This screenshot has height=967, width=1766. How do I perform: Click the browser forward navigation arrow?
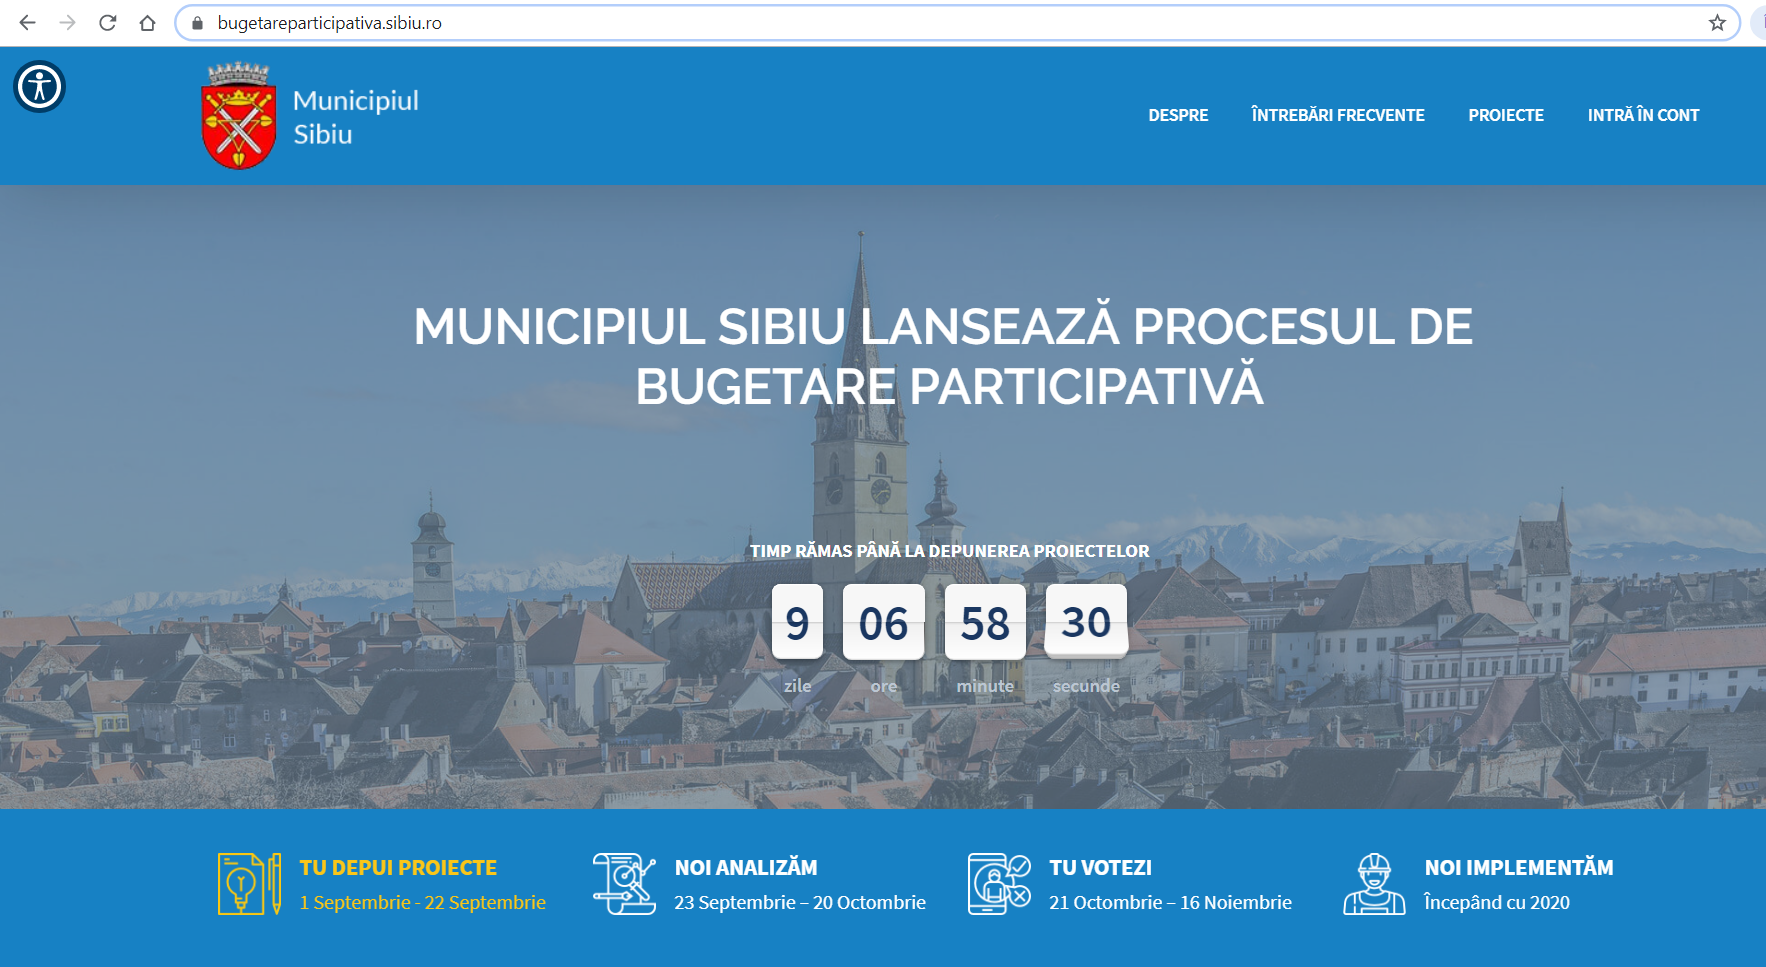[x=65, y=21]
